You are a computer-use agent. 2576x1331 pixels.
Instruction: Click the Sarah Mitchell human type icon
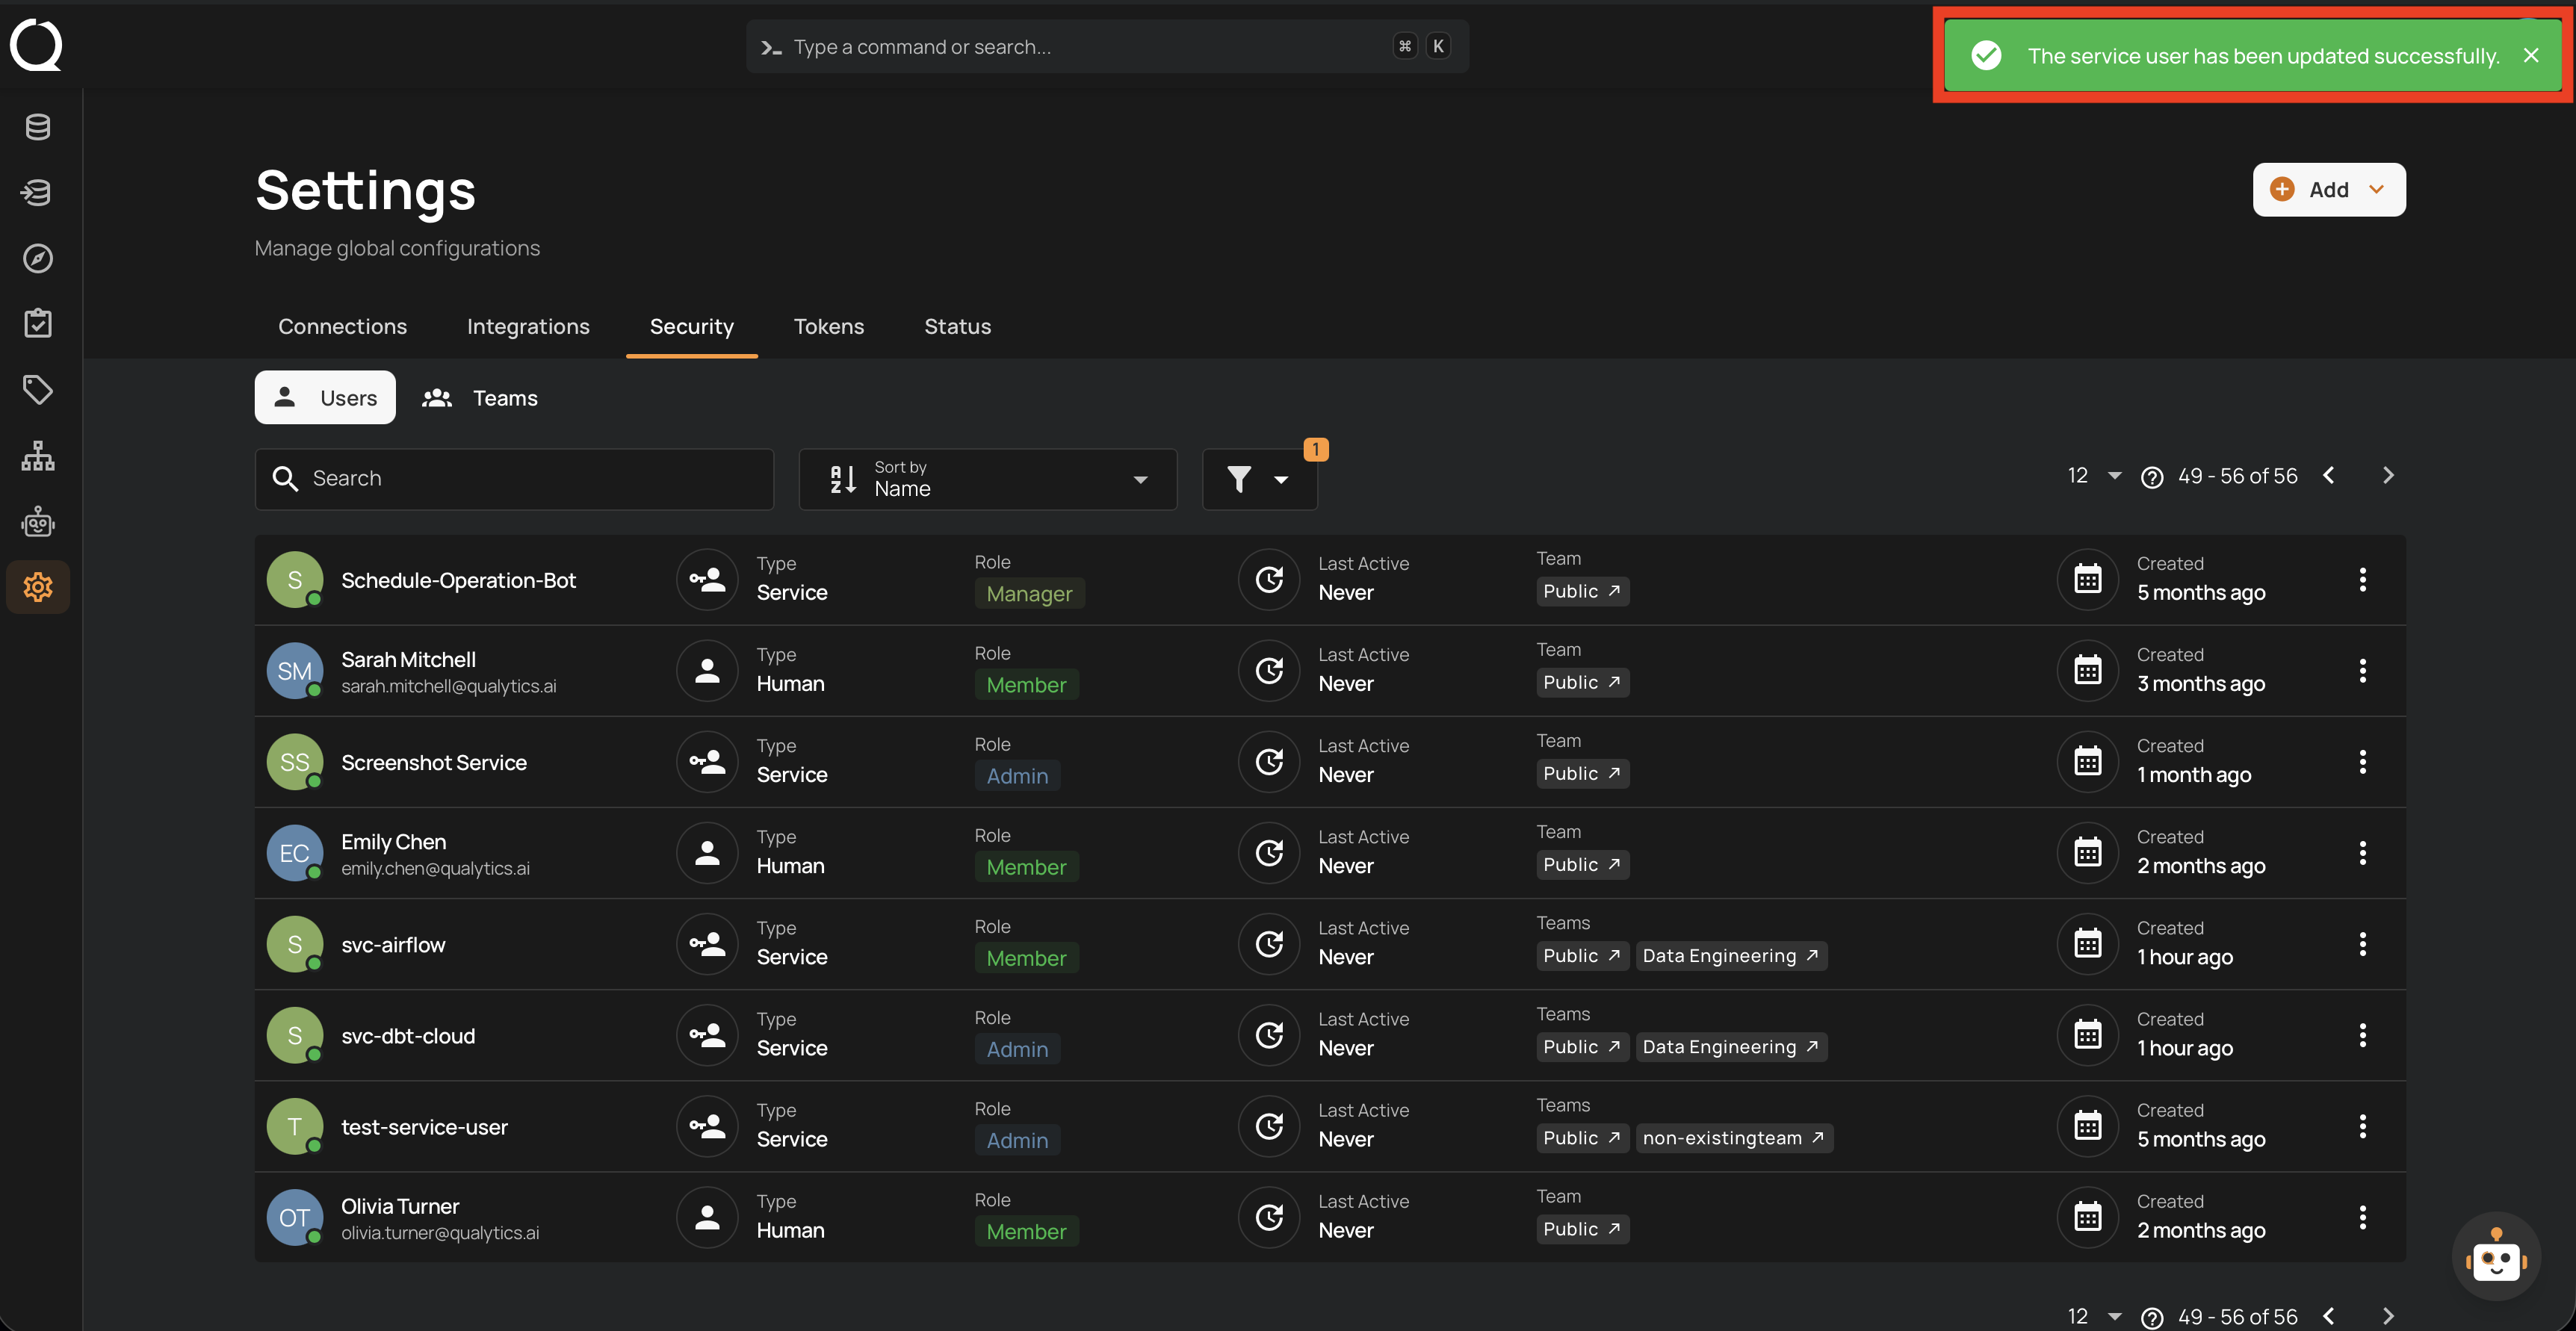[x=707, y=671]
